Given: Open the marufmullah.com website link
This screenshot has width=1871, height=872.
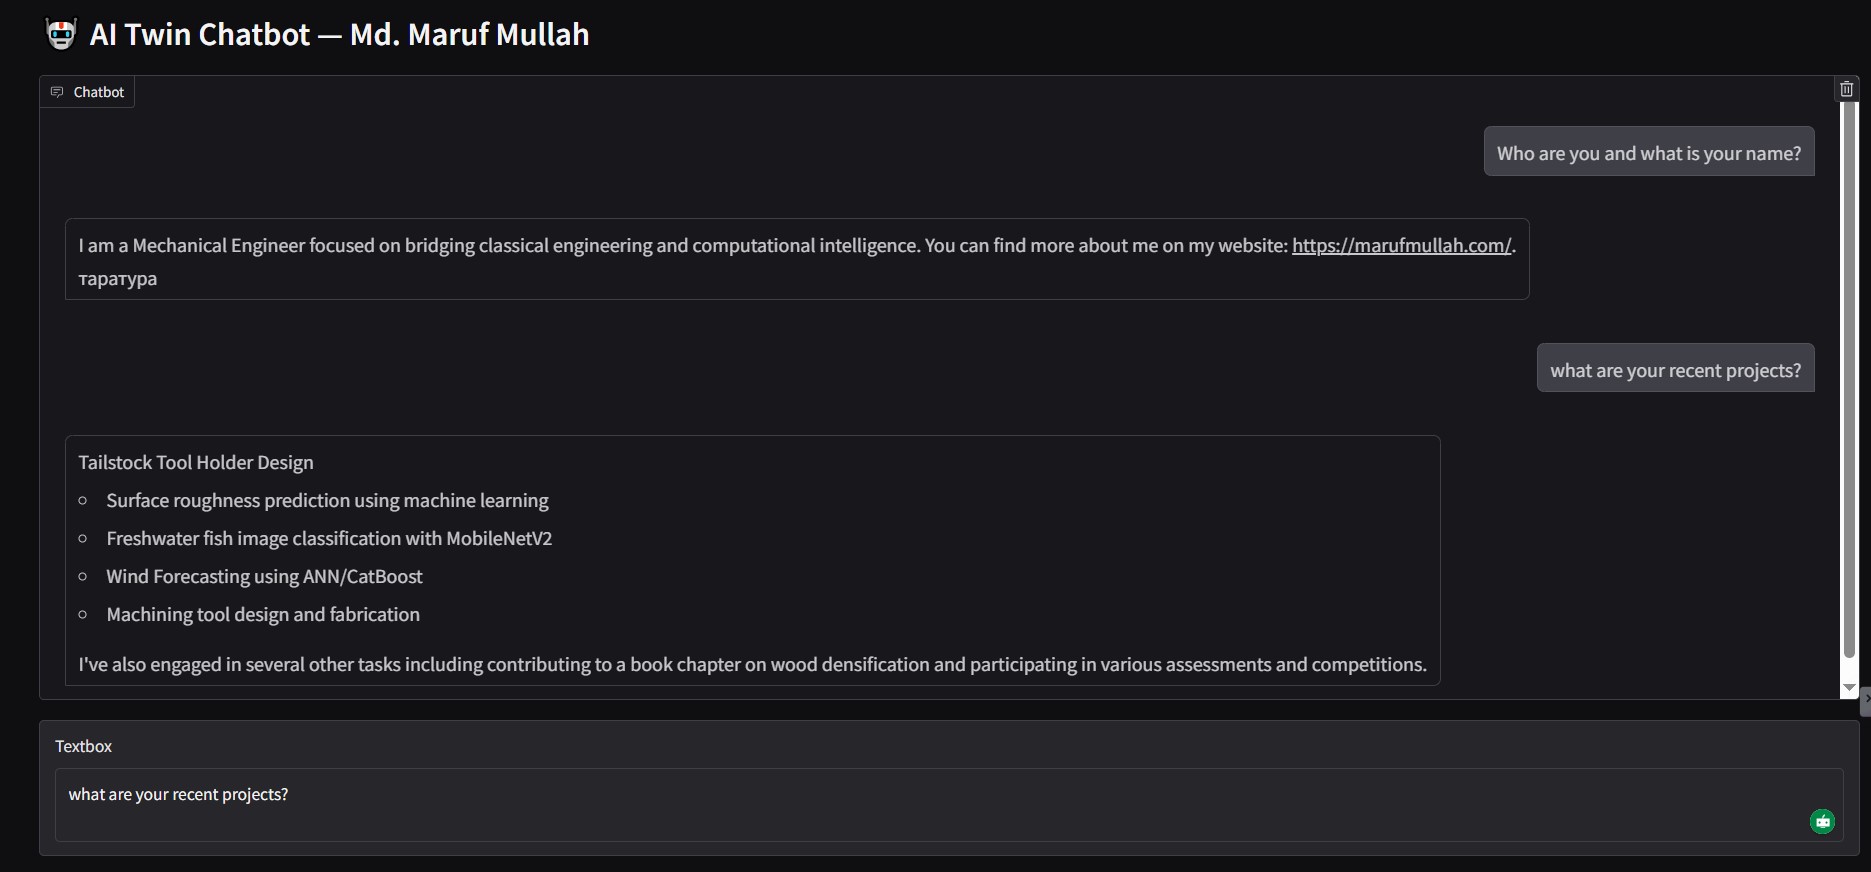Looking at the screenshot, I should coord(1401,246).
